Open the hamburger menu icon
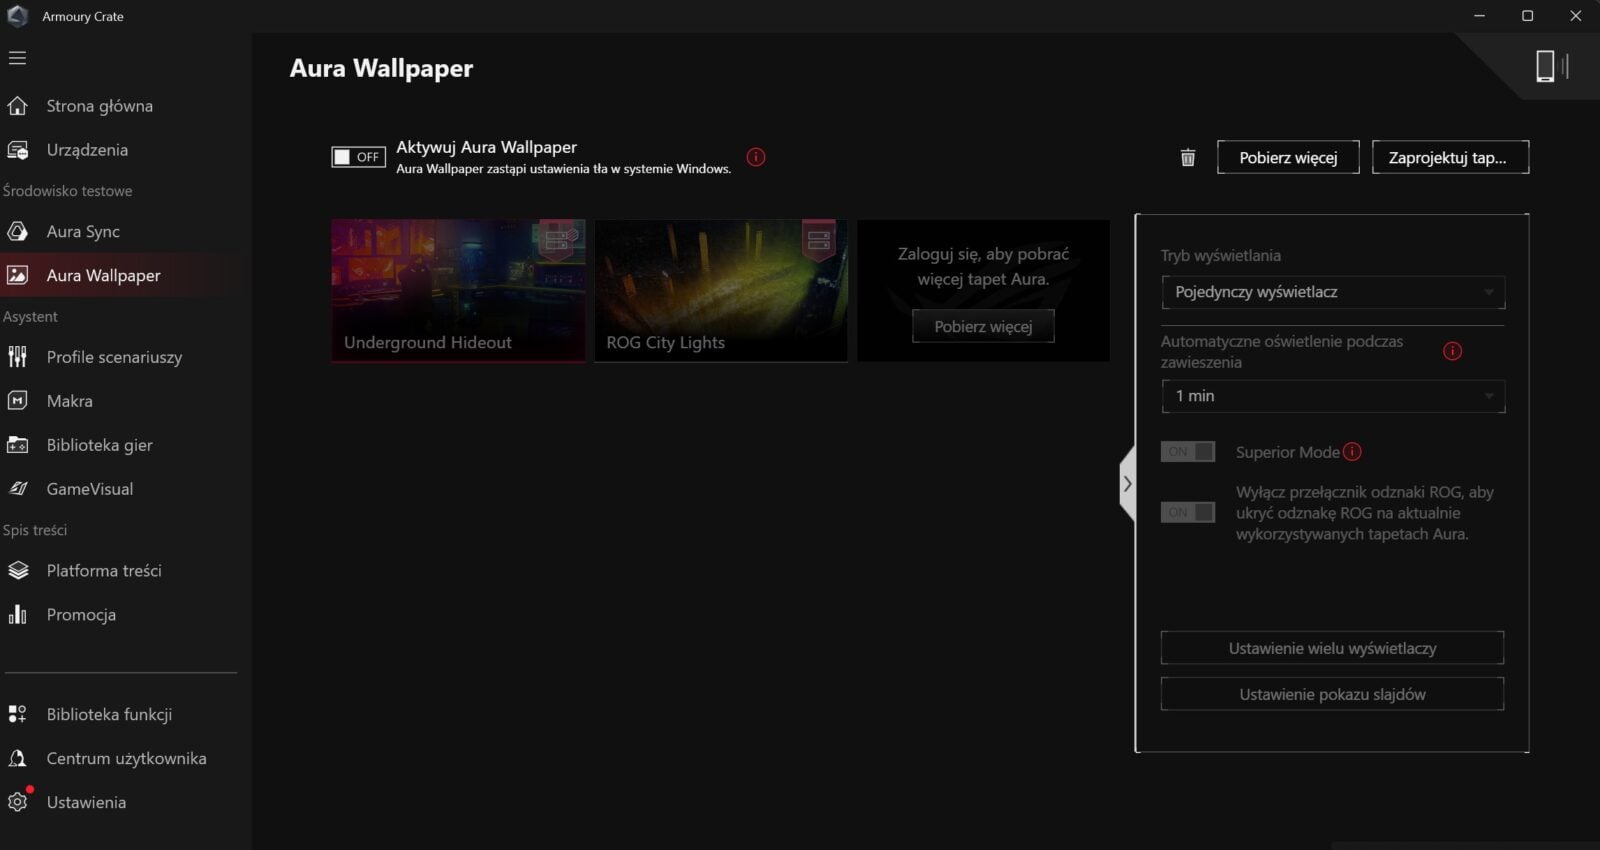This screenshot has width=1600, height=850. pyautogui.click(x=17, y=58)
